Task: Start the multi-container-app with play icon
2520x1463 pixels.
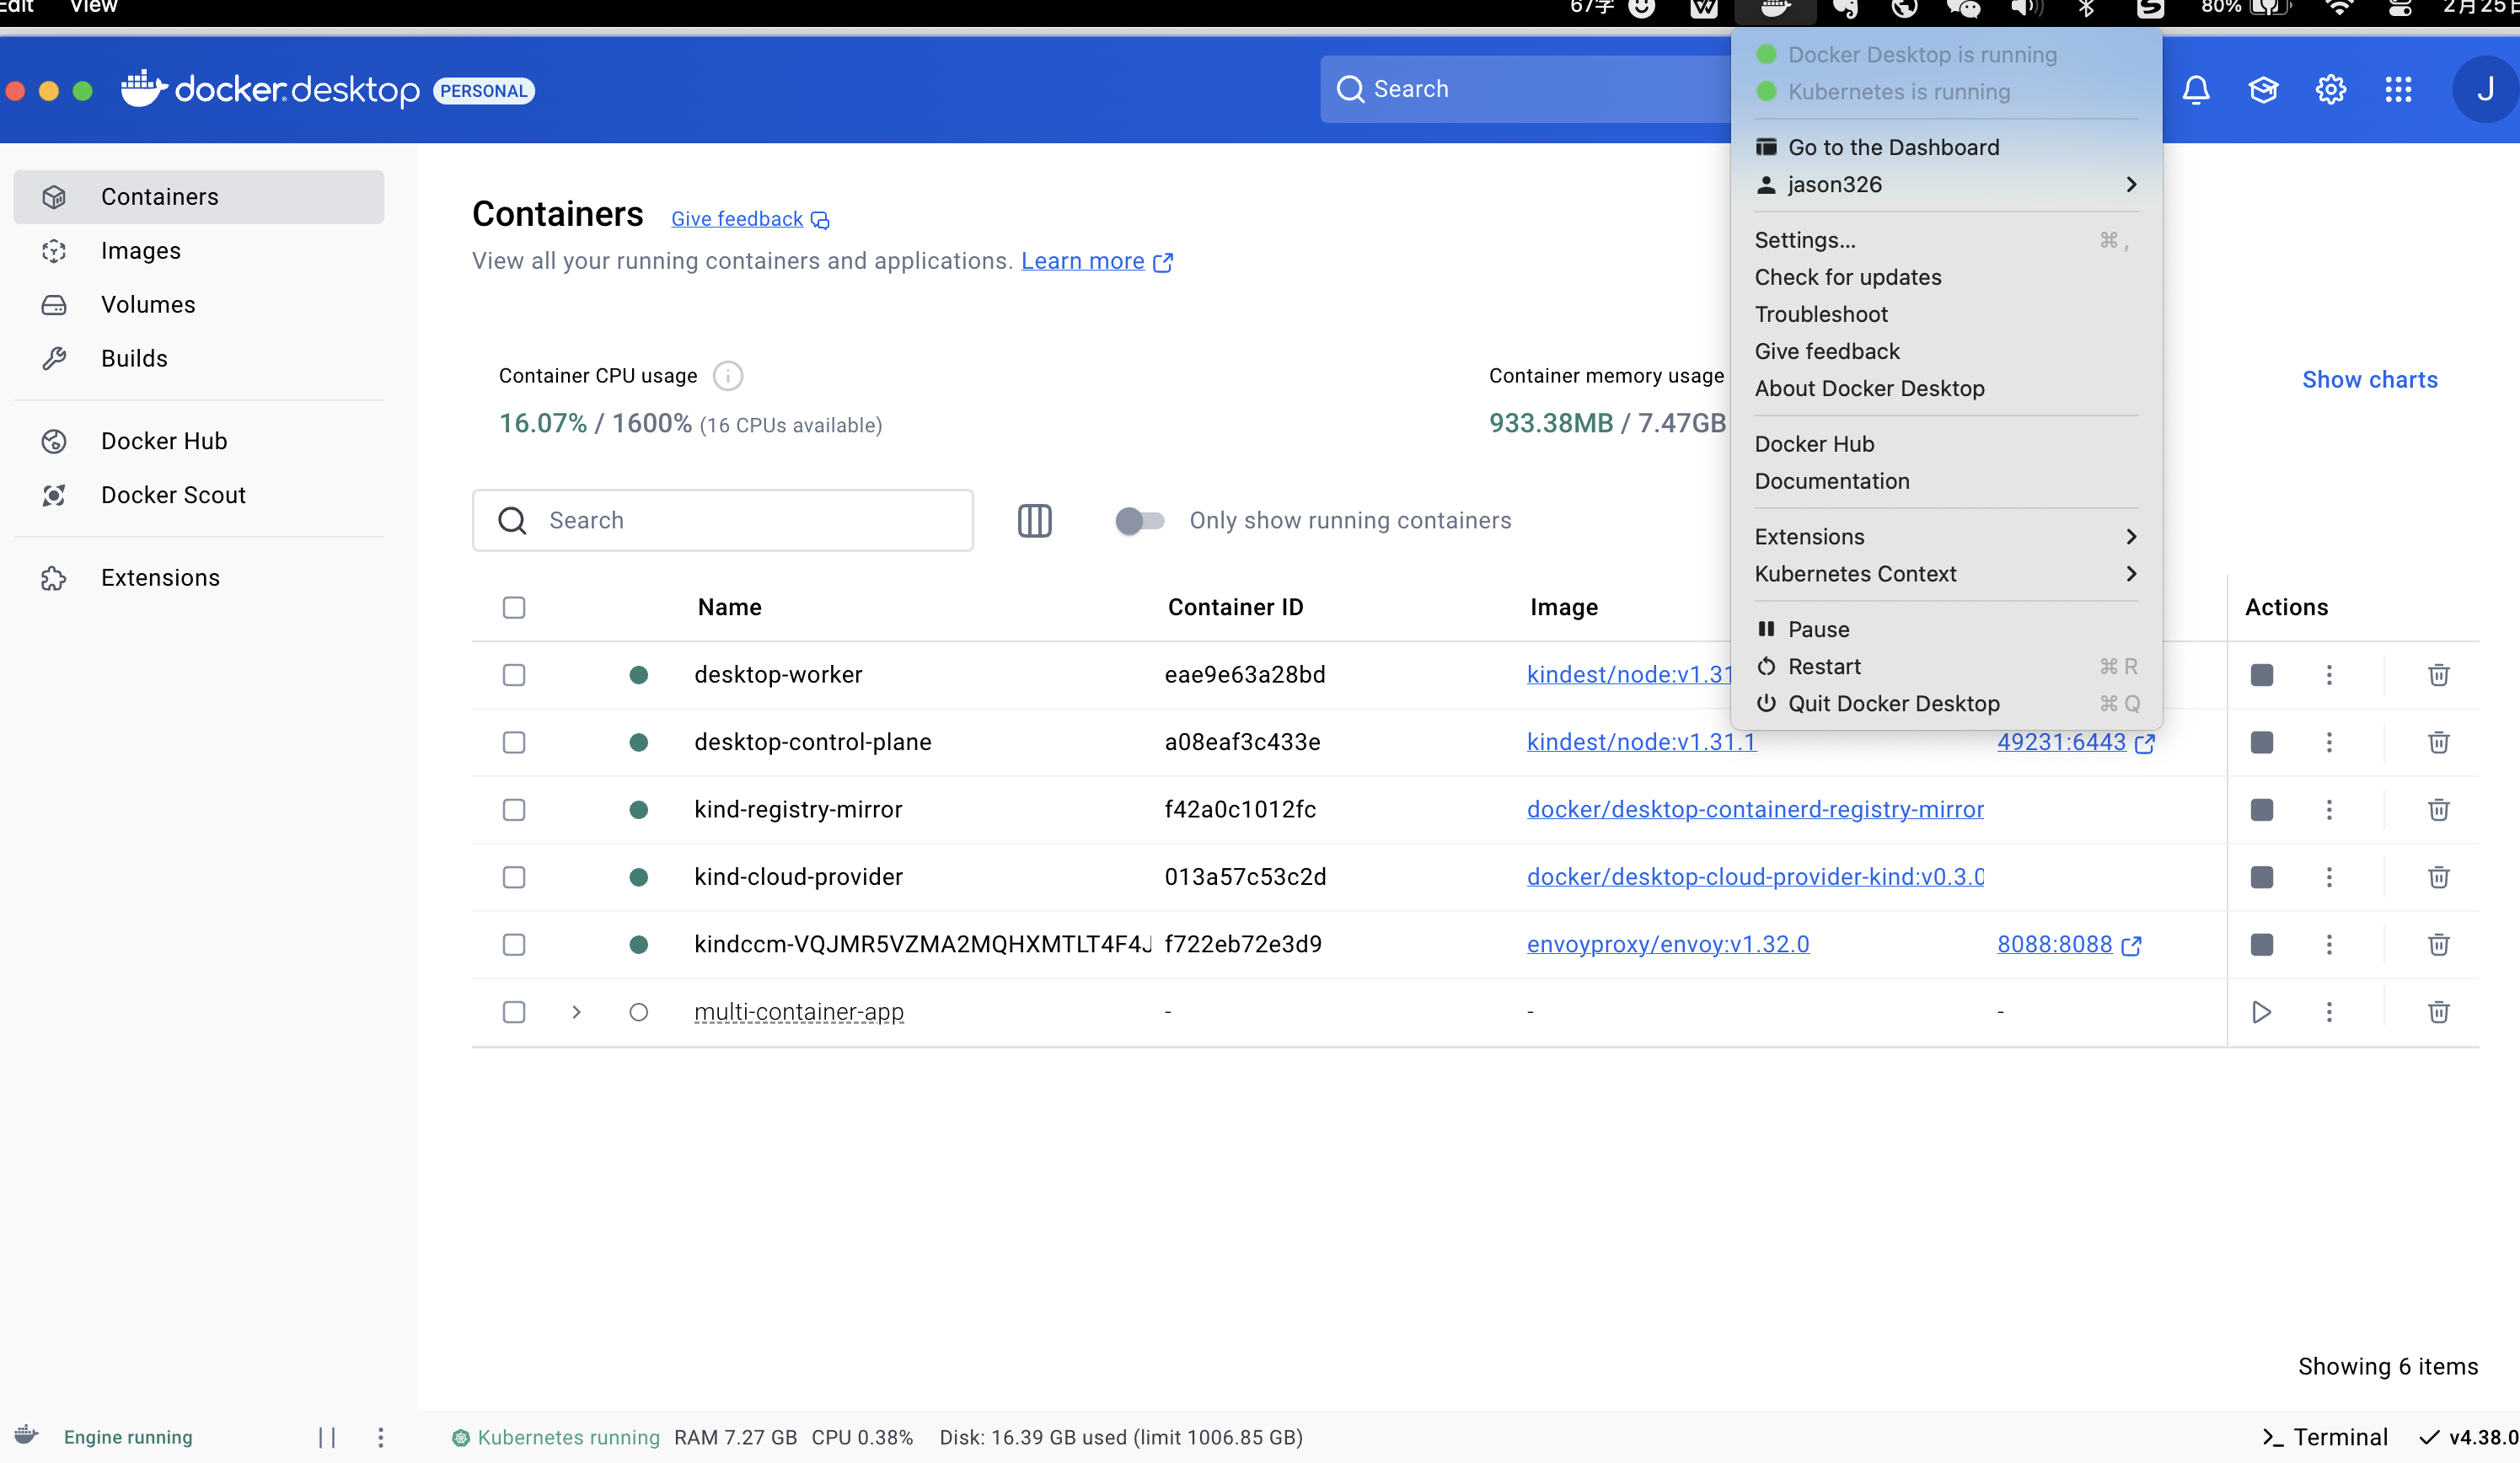Action: tap(2261, 1012)
